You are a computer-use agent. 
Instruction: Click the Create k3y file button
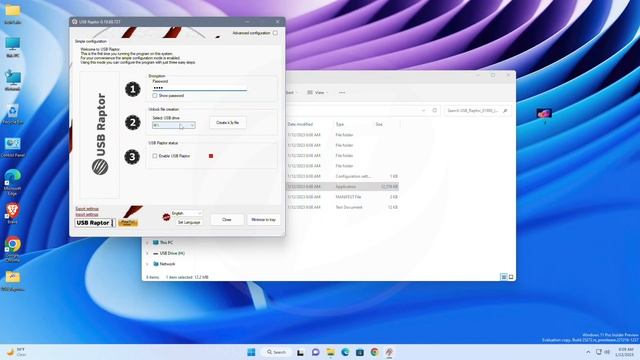tap(228, 122)
